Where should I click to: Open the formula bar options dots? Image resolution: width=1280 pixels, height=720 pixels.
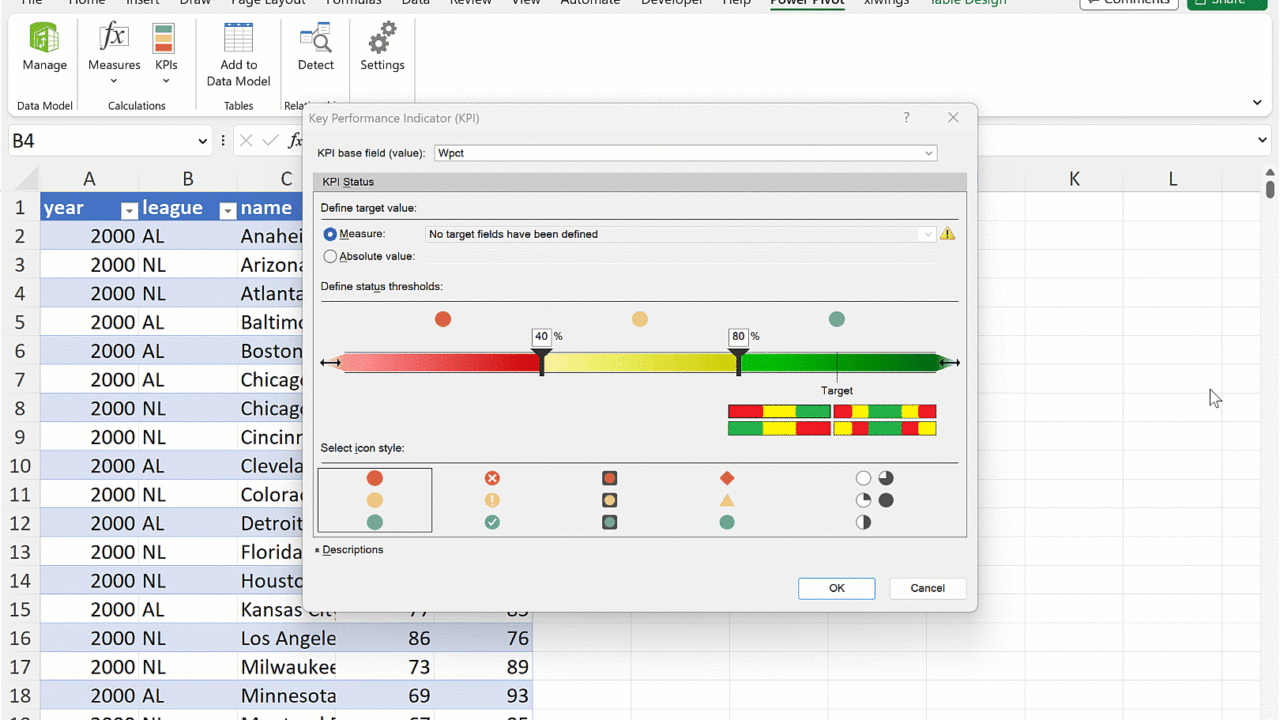coord(223,141)
